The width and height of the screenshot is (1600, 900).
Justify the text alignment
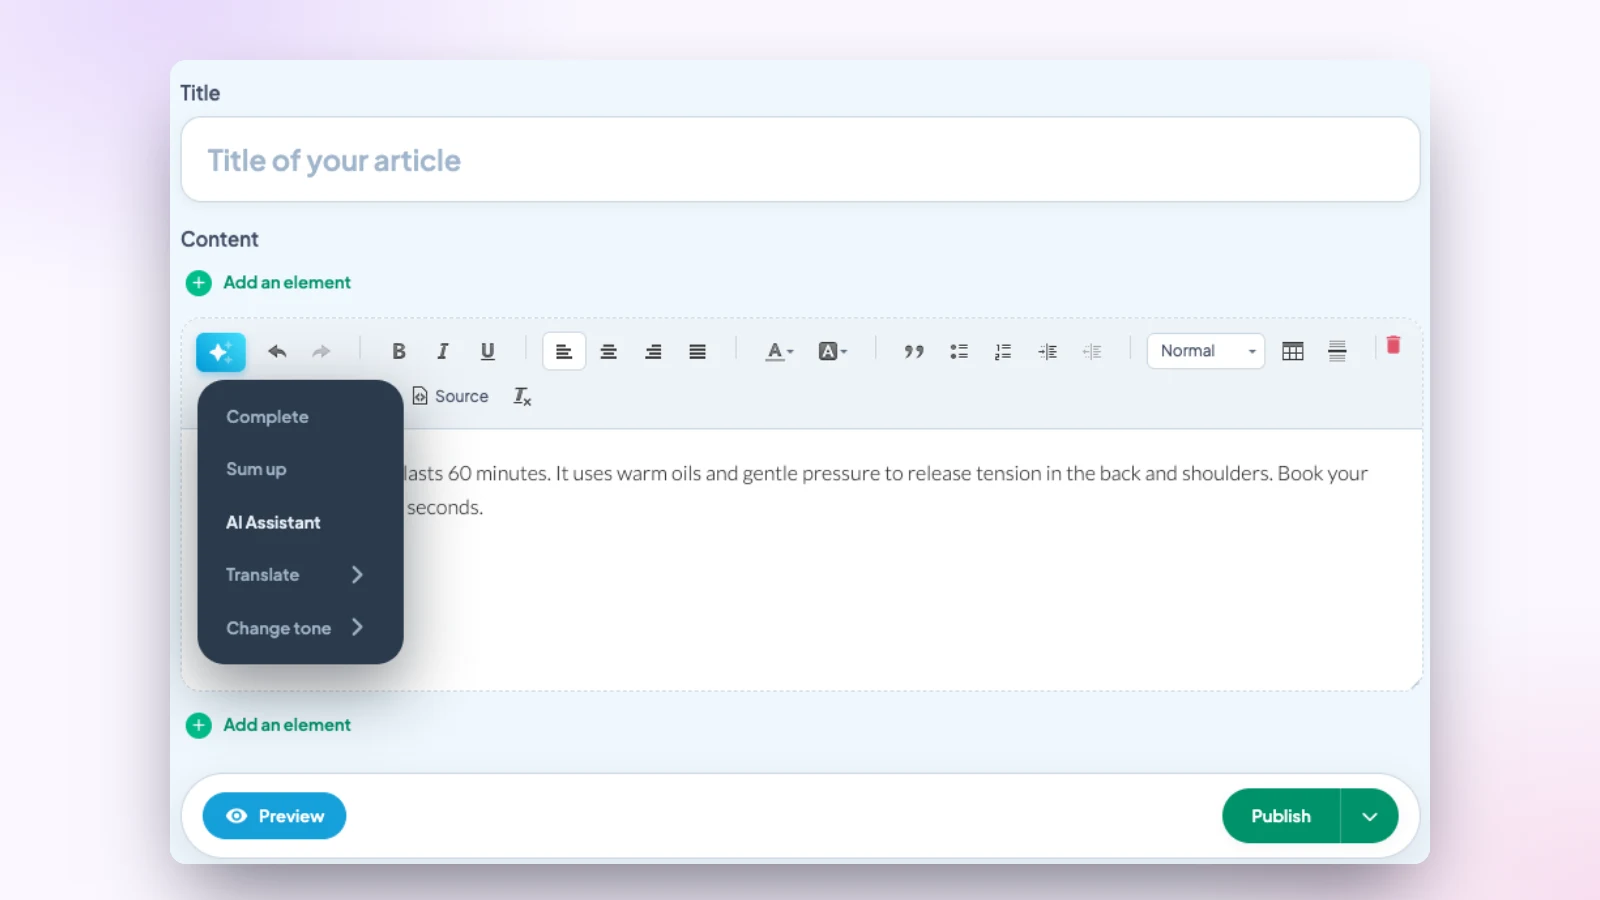point(698,352)
